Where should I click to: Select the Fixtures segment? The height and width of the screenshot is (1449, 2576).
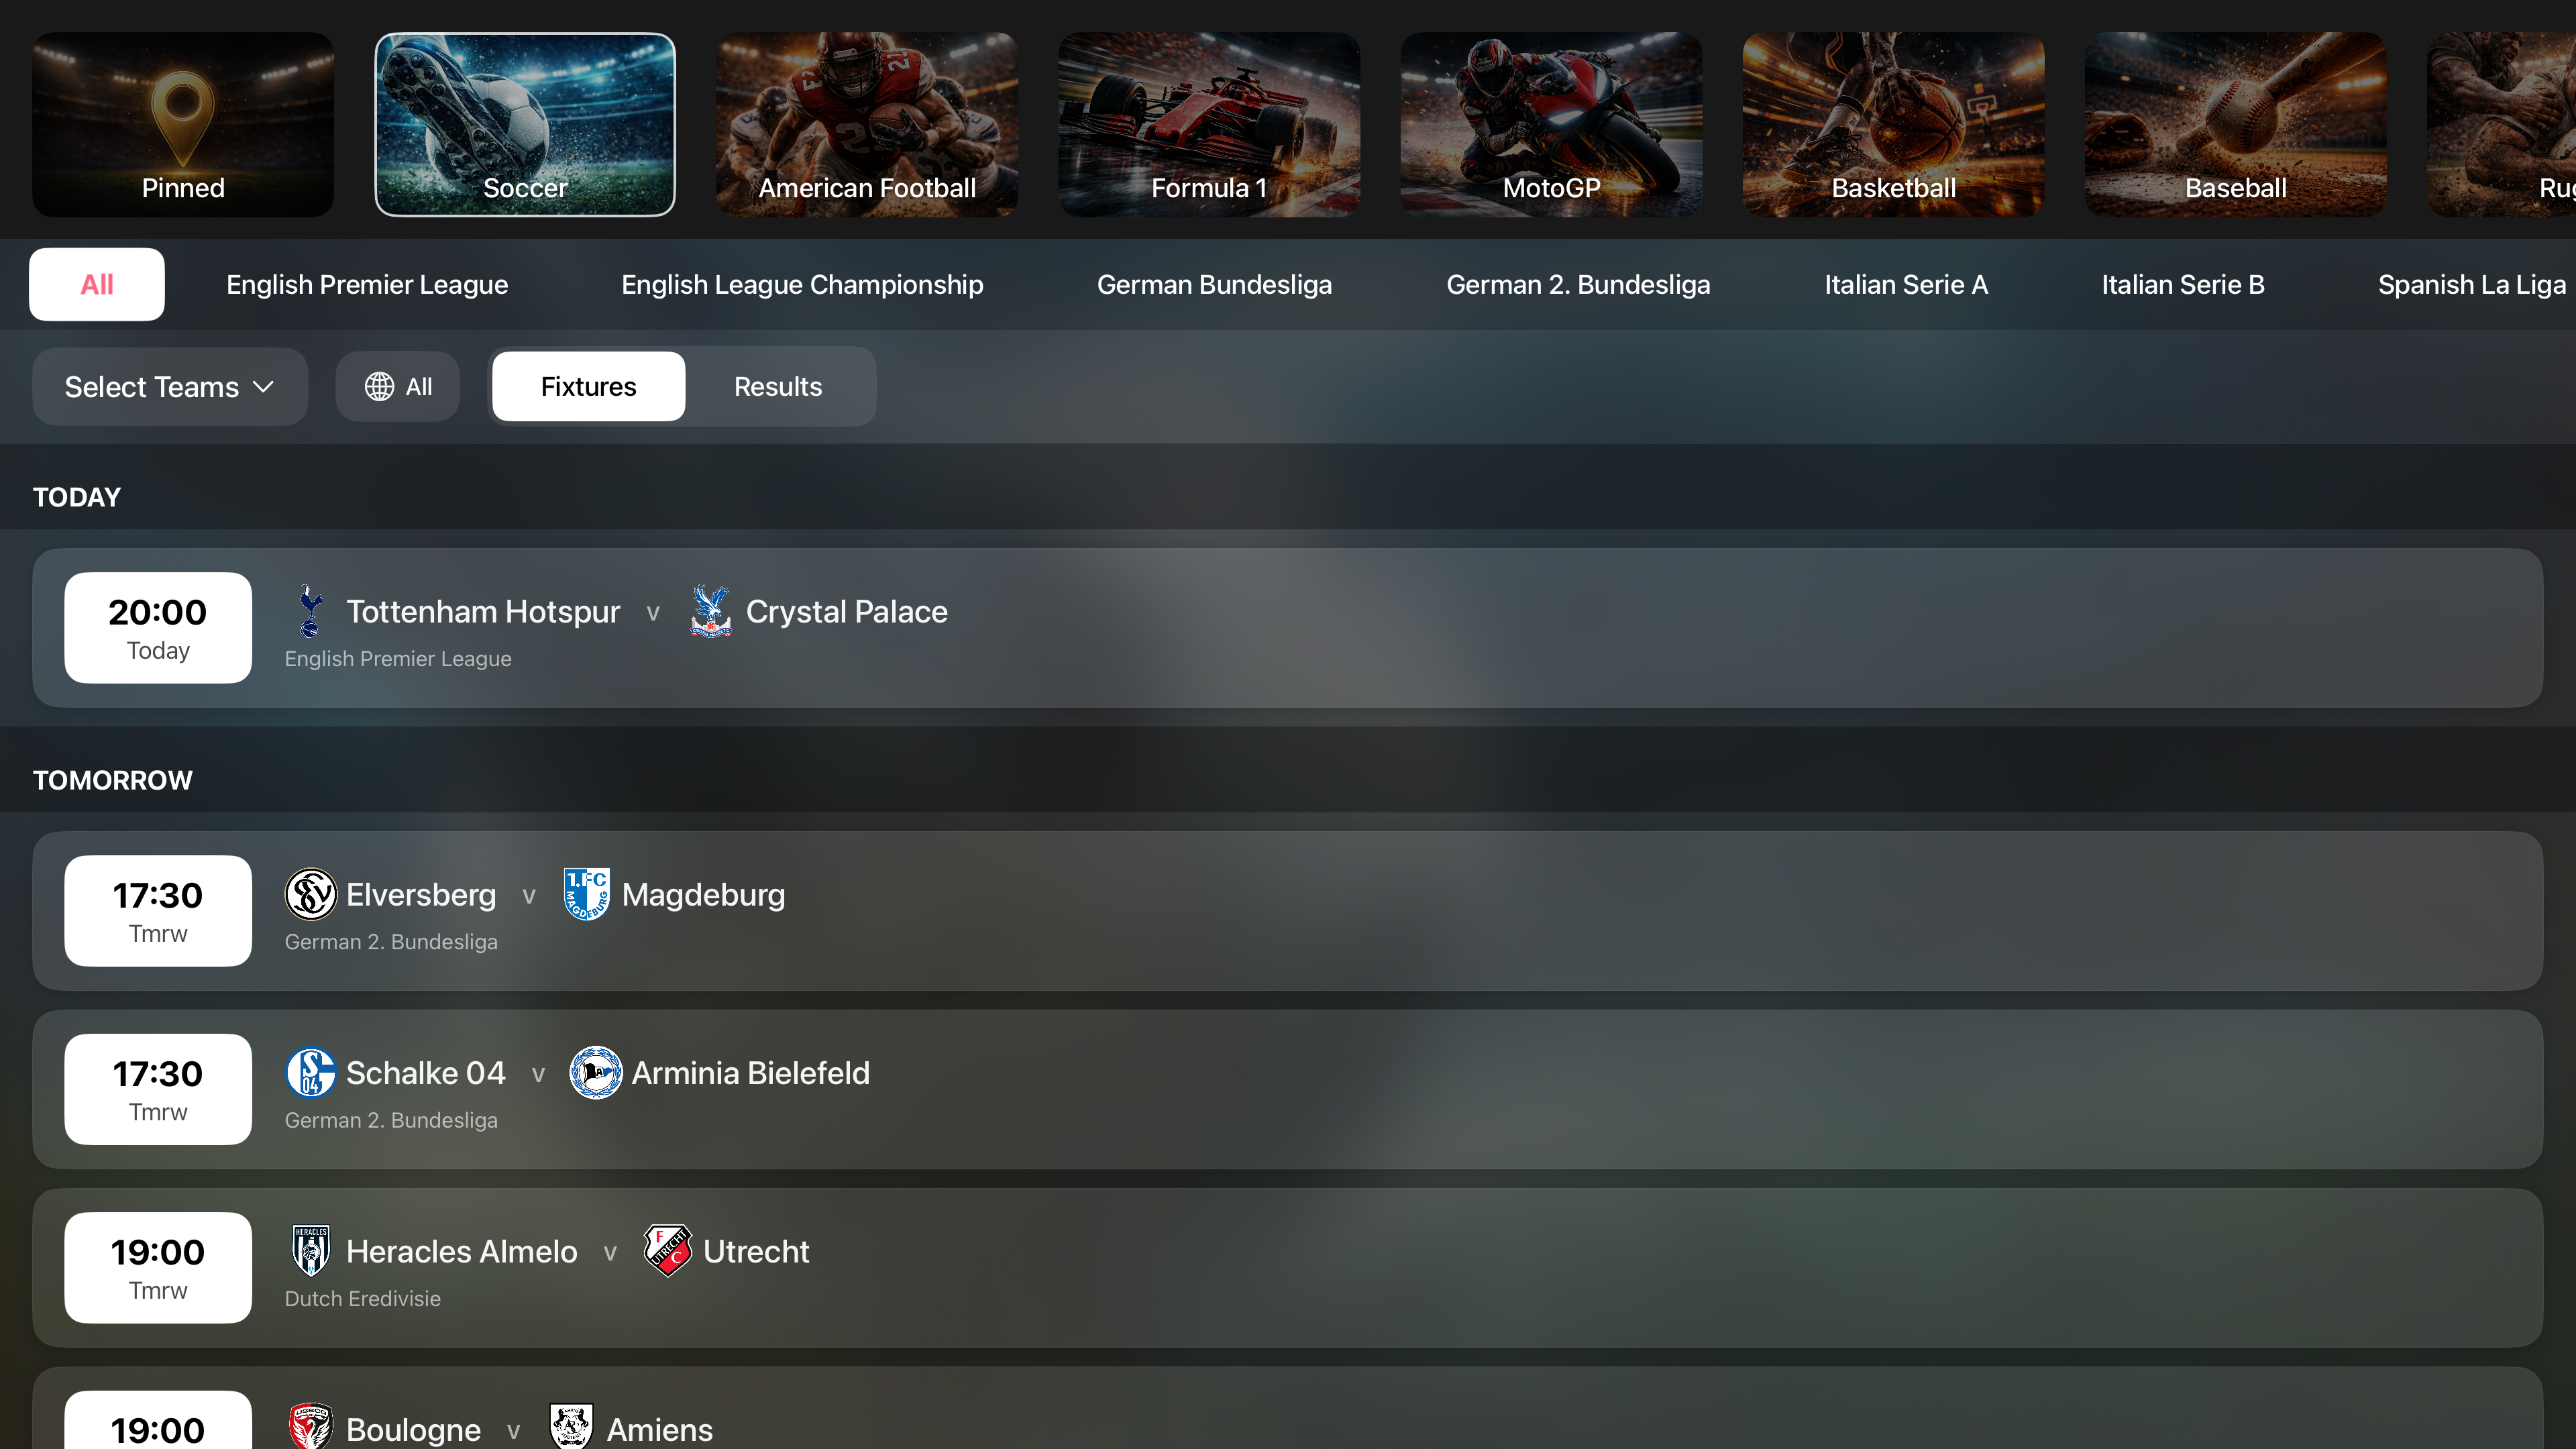(588, 387)
